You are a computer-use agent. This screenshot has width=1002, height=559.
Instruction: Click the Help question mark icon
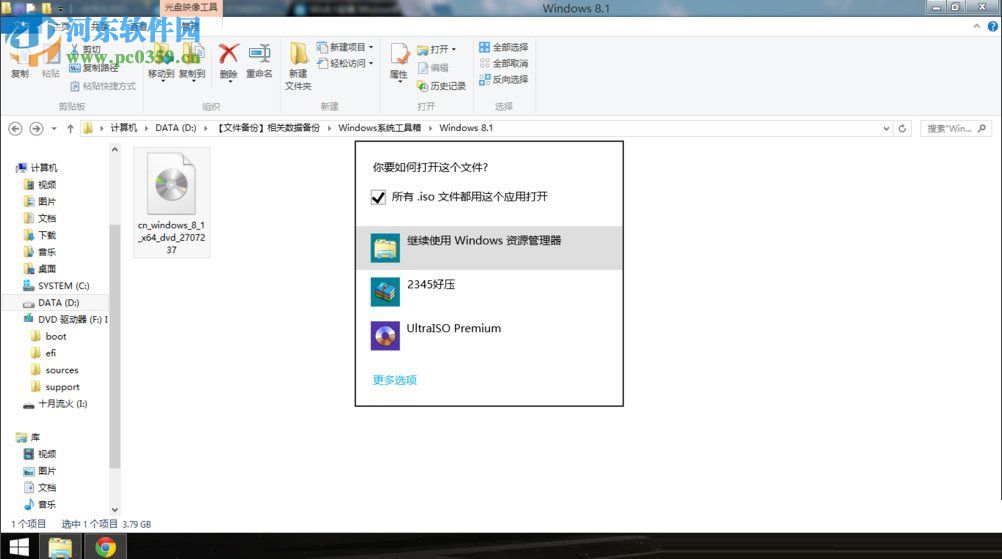[x=992, y=26]
